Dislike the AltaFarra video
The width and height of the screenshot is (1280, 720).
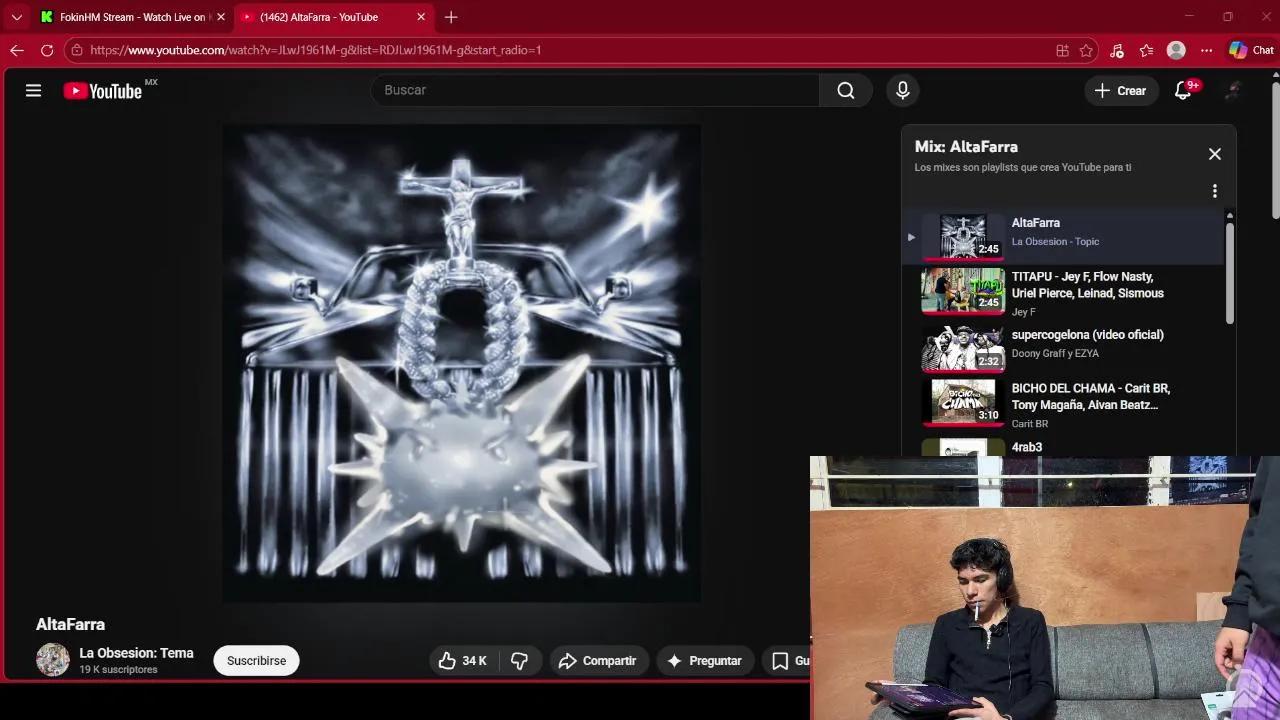[x=520, y=661]
